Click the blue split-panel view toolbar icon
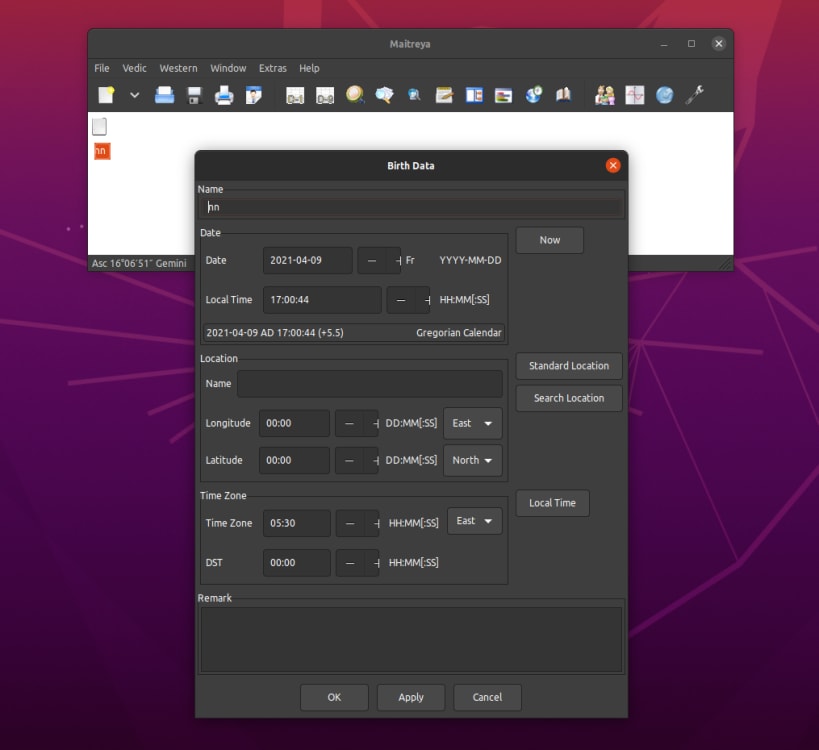The image size is (819, 750). pyautogui.click(x=474, y=95)
